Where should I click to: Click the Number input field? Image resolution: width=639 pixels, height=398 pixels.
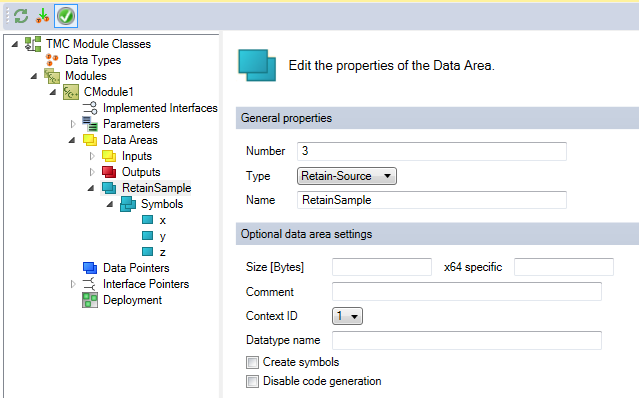[432, 151]
